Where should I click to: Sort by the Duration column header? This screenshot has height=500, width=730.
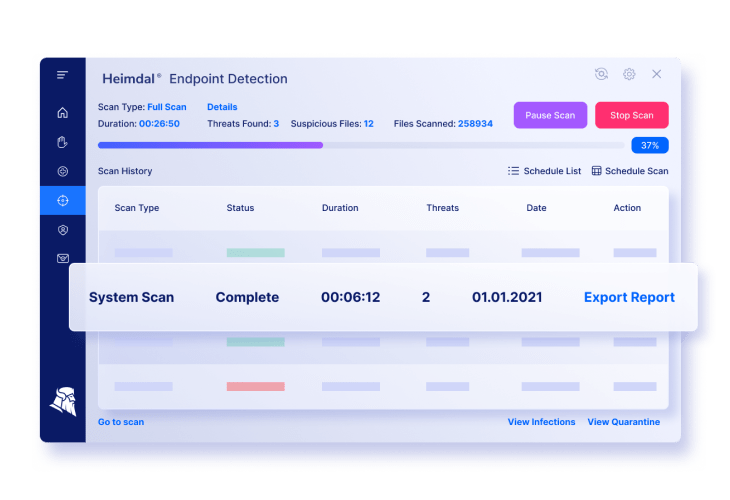(340, 208)
